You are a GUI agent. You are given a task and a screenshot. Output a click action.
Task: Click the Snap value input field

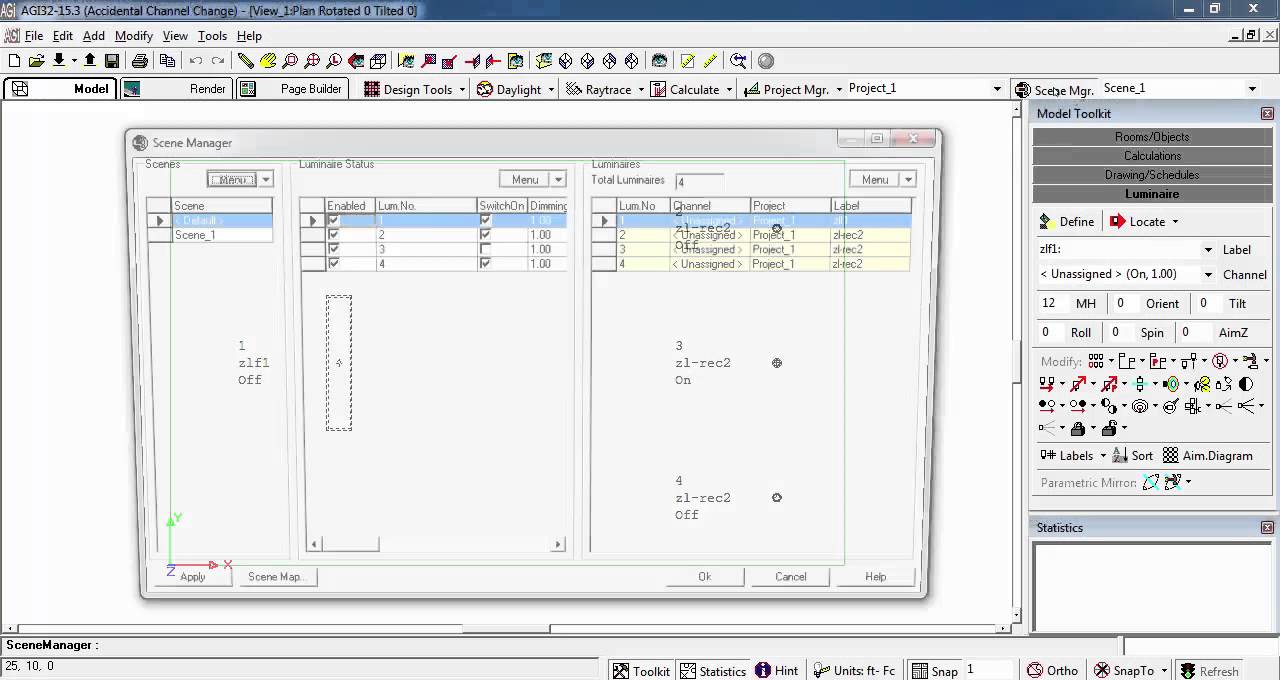point(987,670)
